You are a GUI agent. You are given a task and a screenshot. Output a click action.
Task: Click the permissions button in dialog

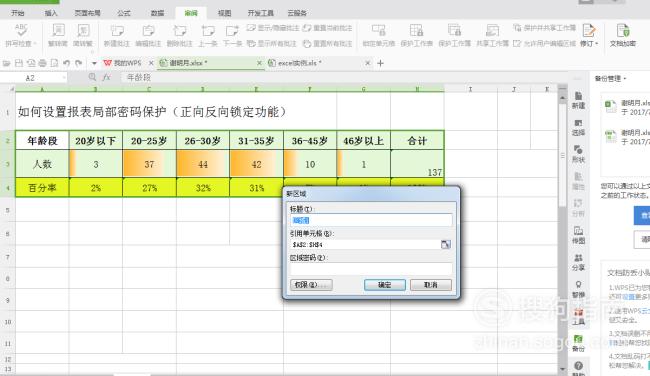click(311, 285)
